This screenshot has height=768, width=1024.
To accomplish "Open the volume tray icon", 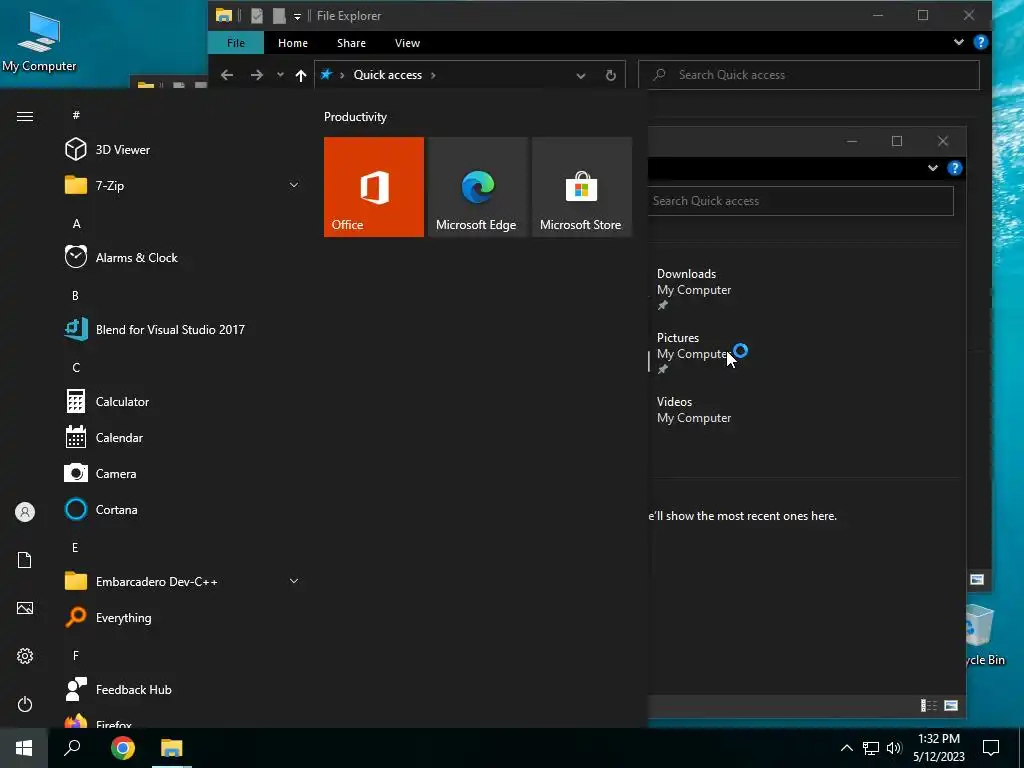I will pos(894,748).
